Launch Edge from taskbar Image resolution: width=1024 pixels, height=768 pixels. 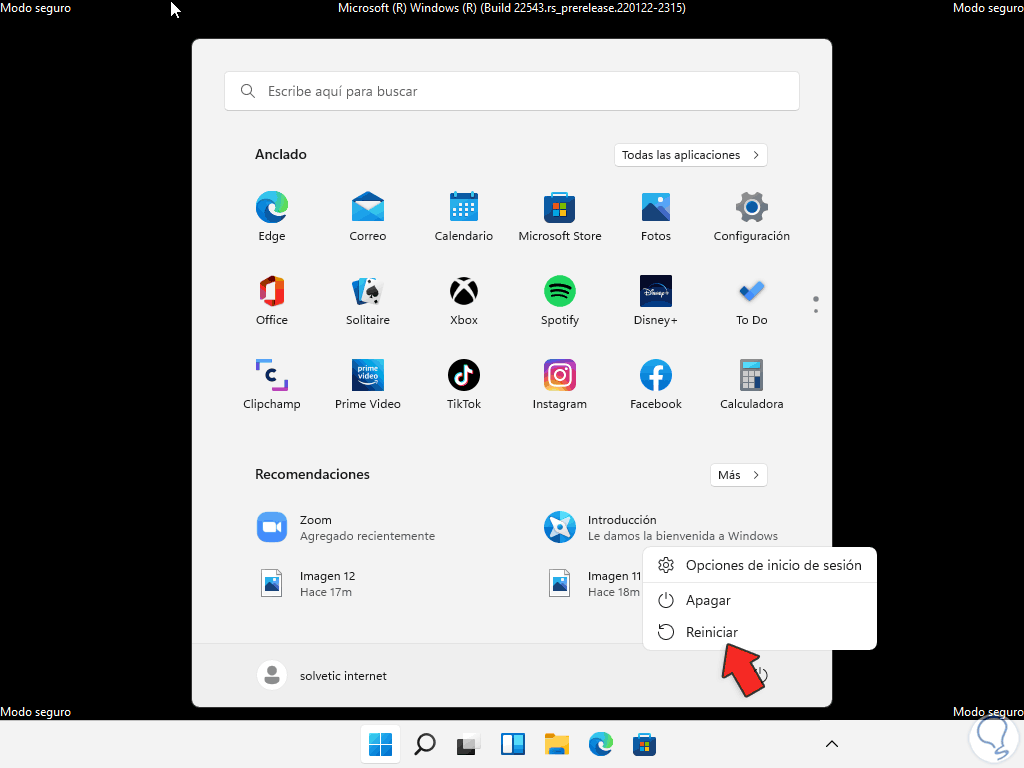[600, 744]
